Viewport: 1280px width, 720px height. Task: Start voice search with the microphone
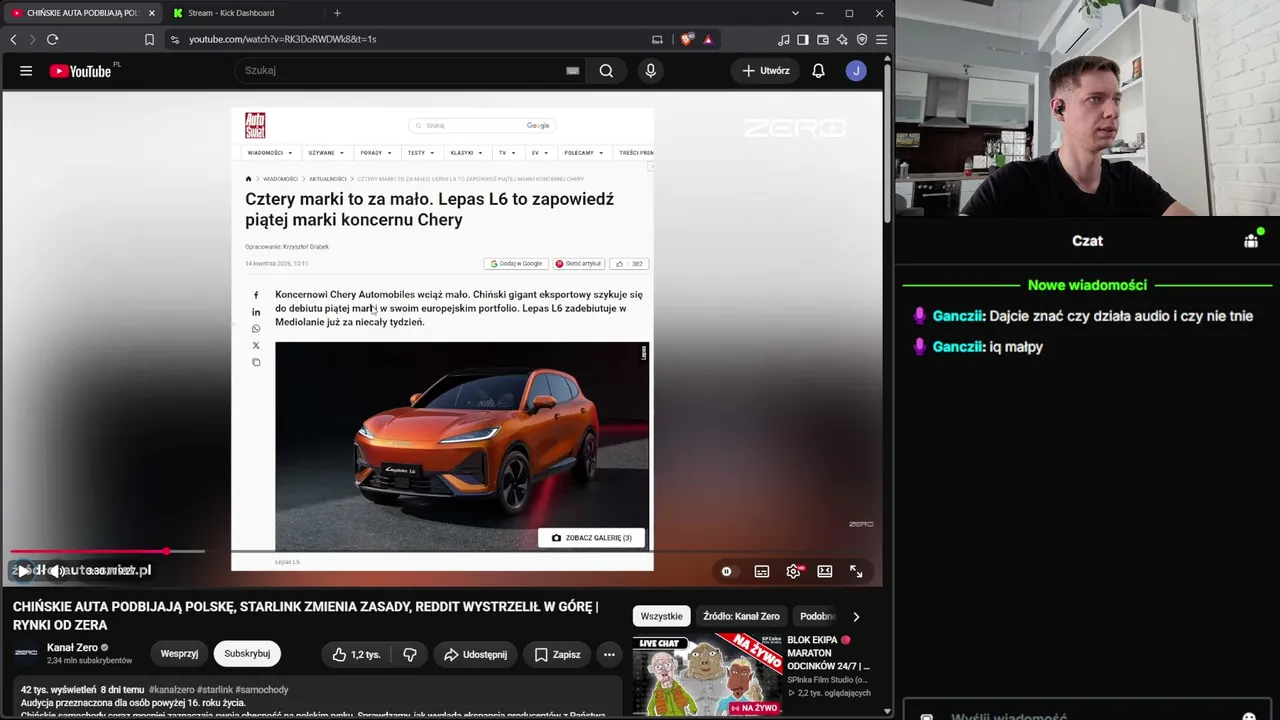[650, 71]
